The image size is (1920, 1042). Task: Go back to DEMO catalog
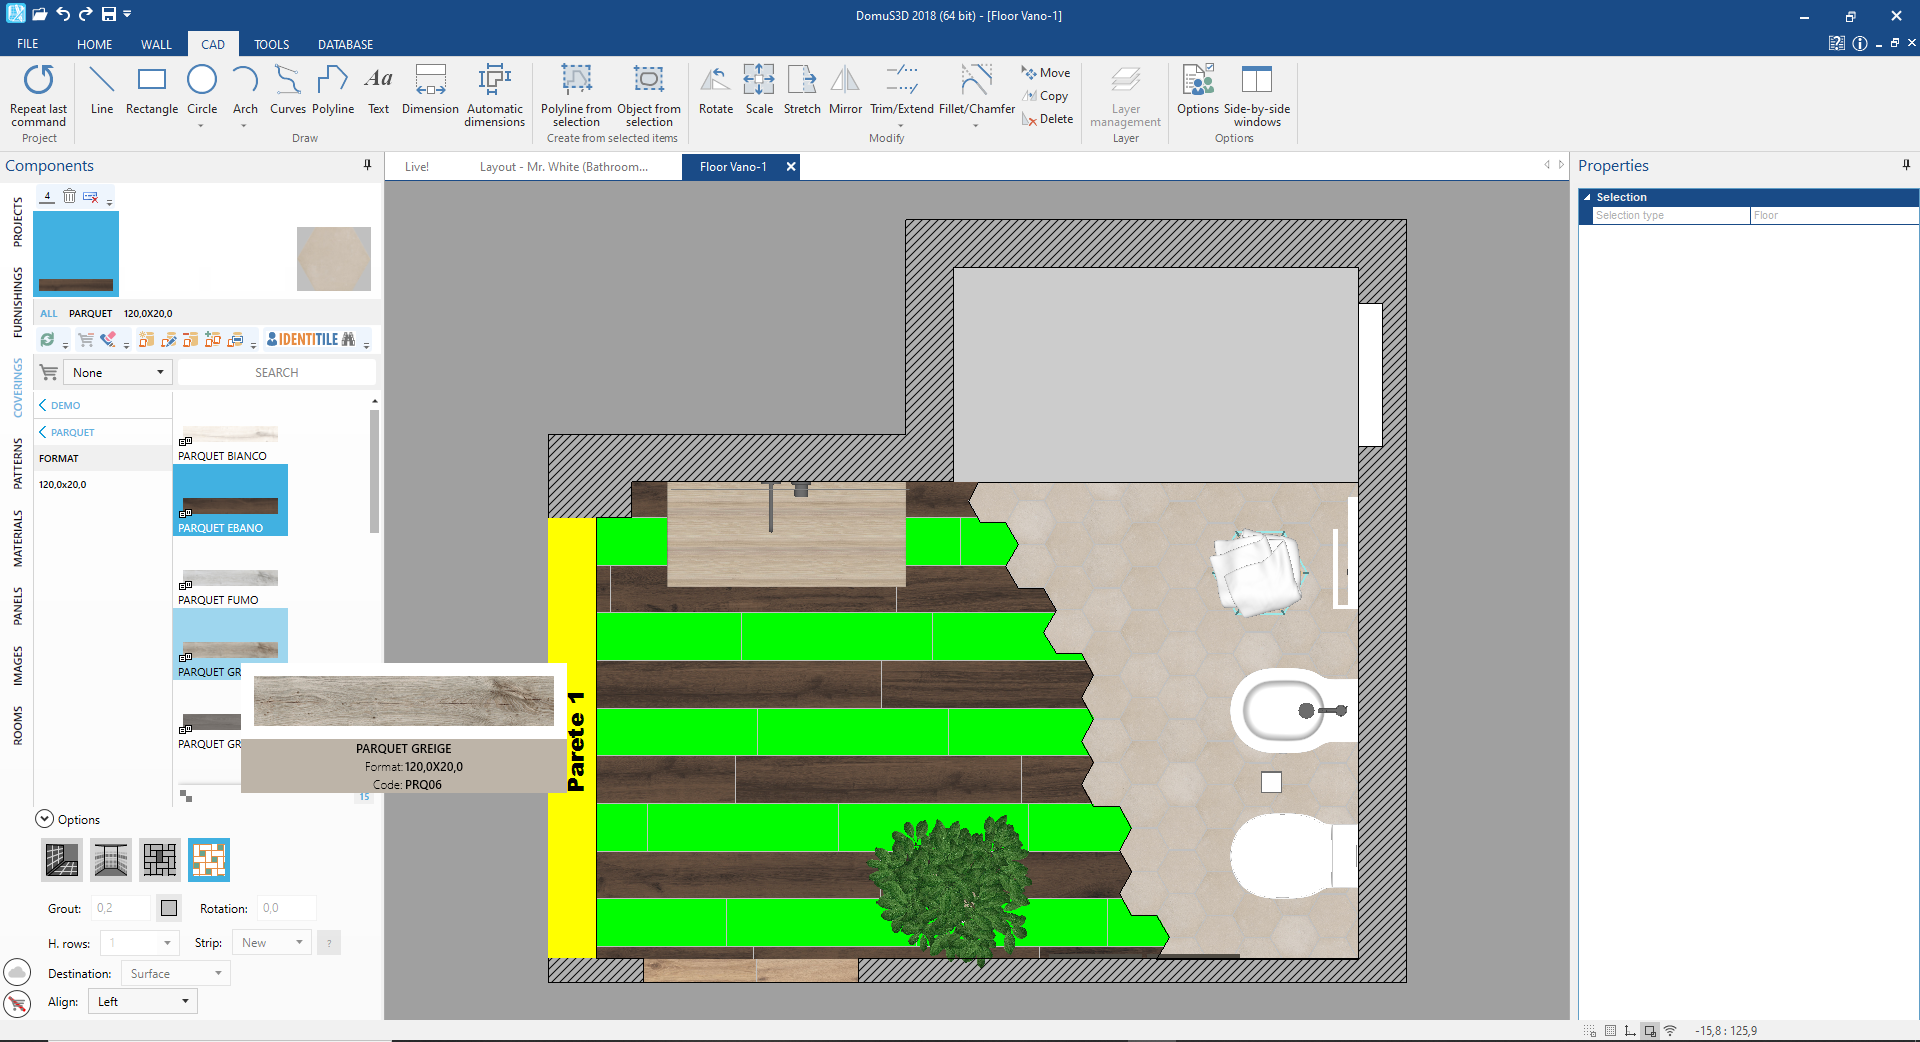59,405
